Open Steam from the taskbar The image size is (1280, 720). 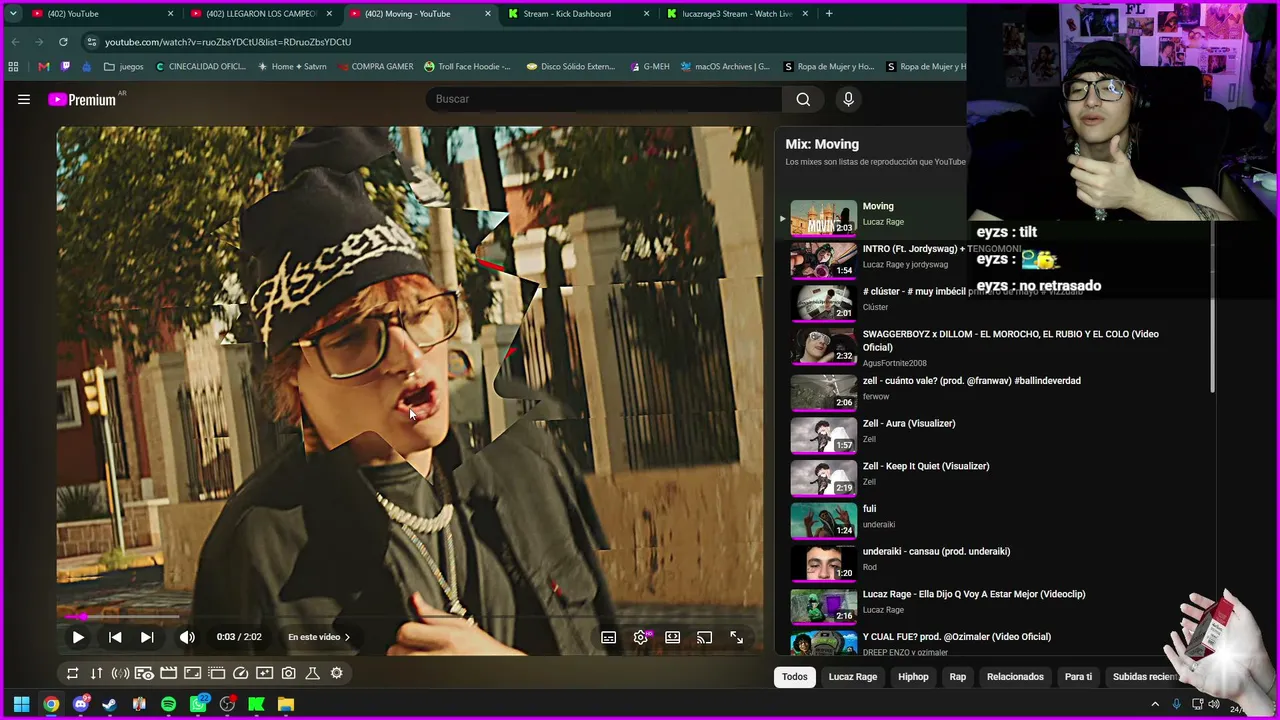click(x=109, y=704)
